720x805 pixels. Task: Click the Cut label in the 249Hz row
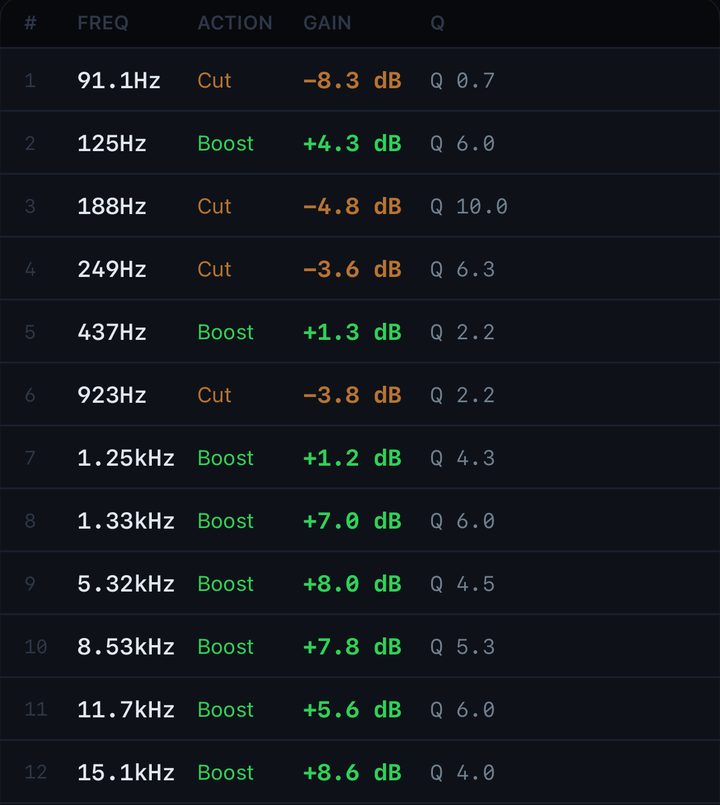tap(214, 270)
